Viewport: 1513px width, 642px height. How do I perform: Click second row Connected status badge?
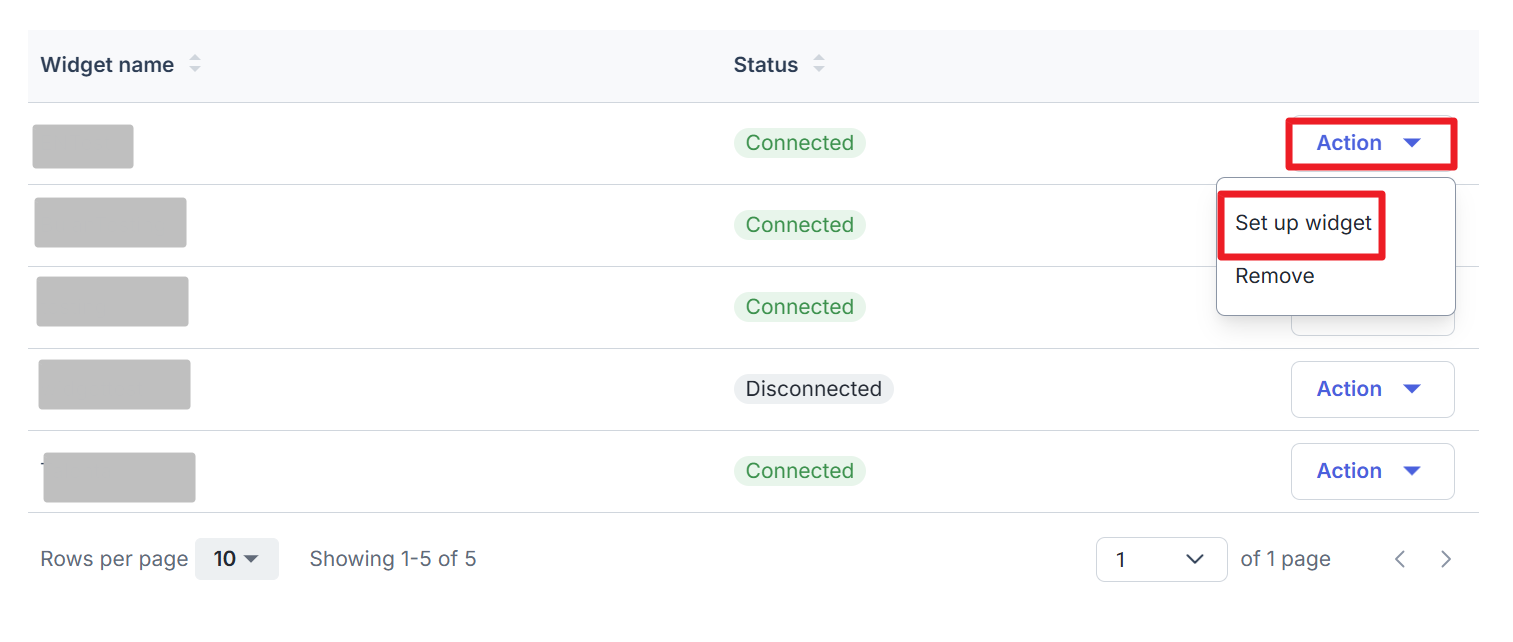coord(799,225)
